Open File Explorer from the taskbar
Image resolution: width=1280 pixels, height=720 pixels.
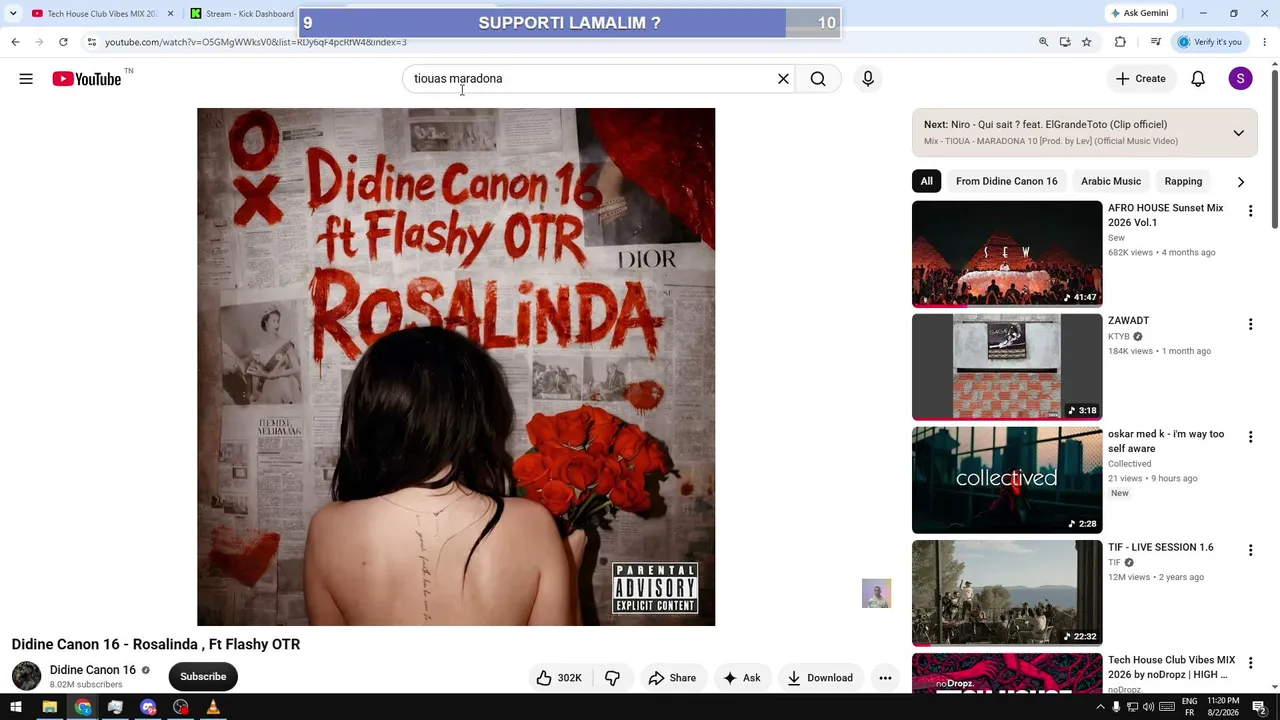[x=49, y=708]
